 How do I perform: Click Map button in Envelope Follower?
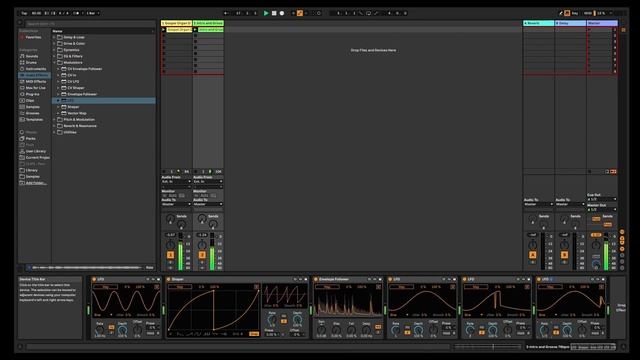(327, 287)
